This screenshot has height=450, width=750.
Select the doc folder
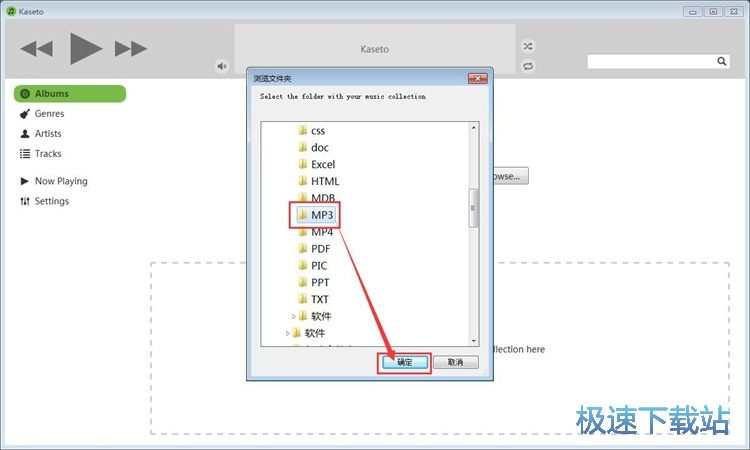tap(313, 147)
